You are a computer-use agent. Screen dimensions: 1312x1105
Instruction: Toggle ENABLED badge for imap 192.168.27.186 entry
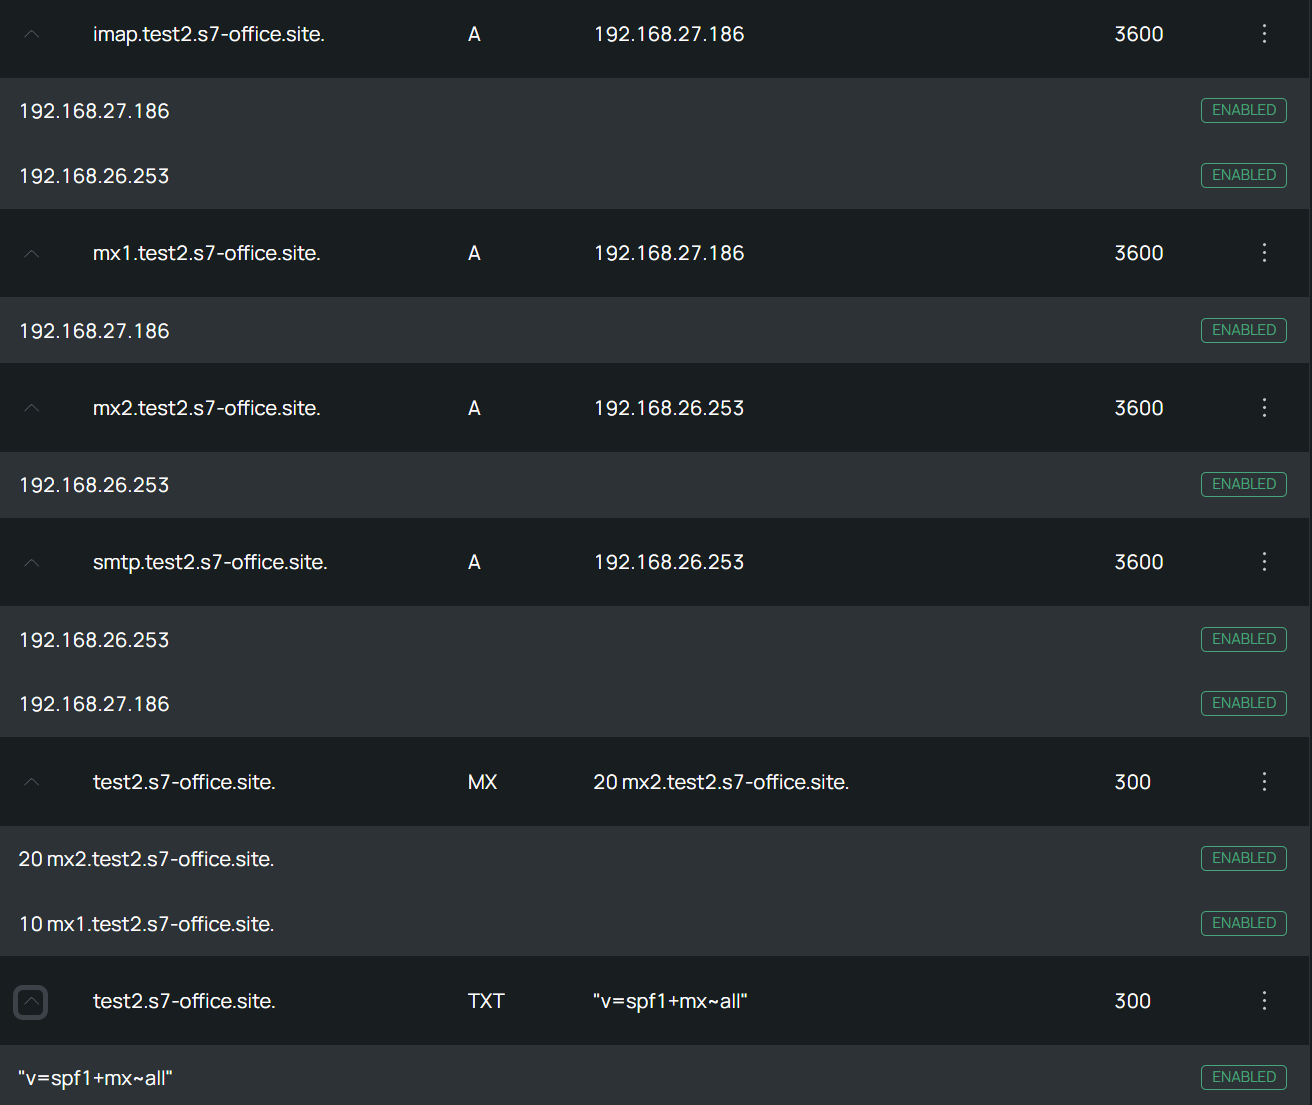coord(1243,110)
